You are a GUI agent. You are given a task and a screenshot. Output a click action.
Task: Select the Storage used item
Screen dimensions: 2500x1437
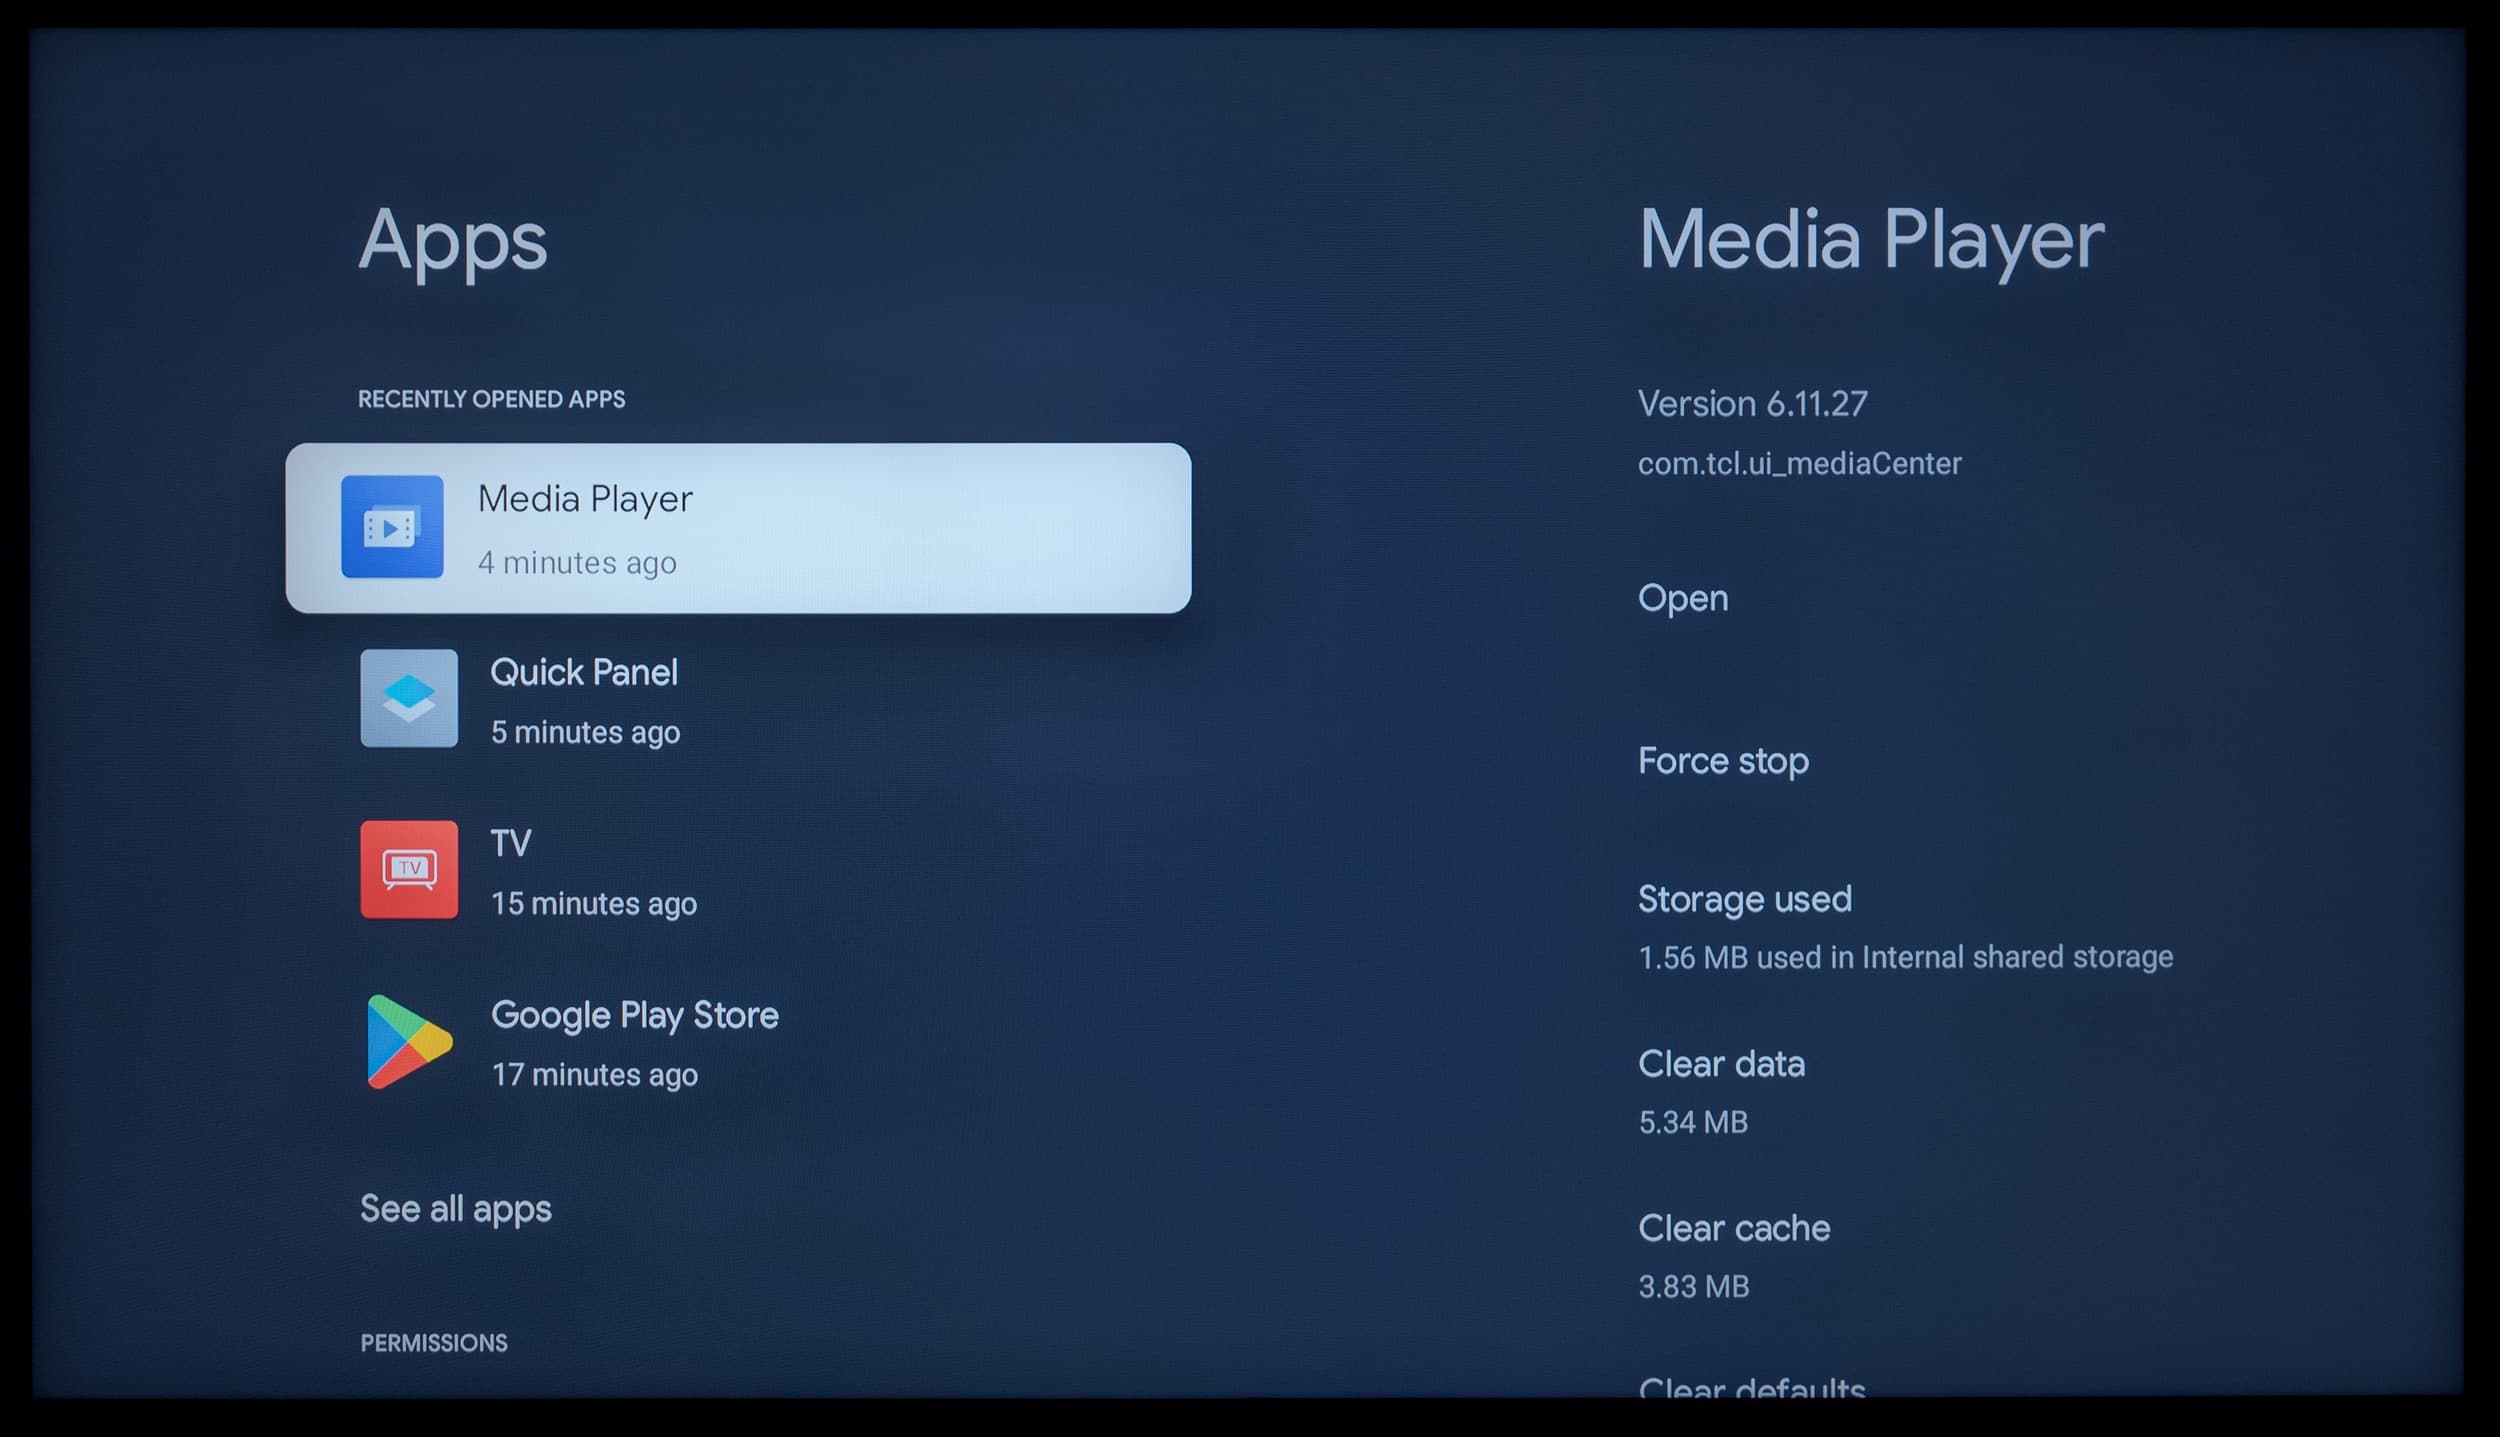[x=1744, y=899]
